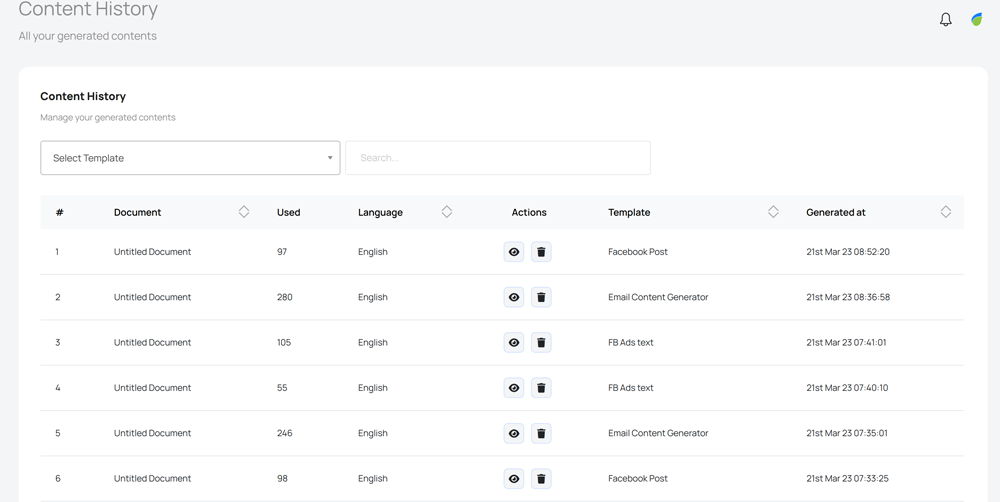Open Untitled Document in row 4
This screenshot has height=502, width=1000.
coord(152,388)
